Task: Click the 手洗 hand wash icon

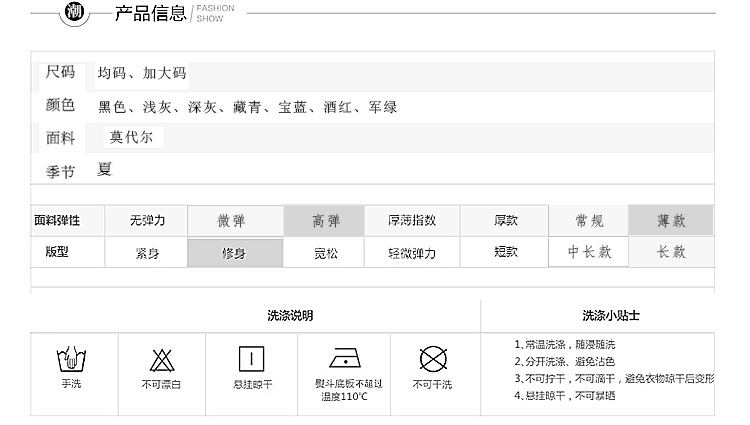Action: (x=71, y=359)
